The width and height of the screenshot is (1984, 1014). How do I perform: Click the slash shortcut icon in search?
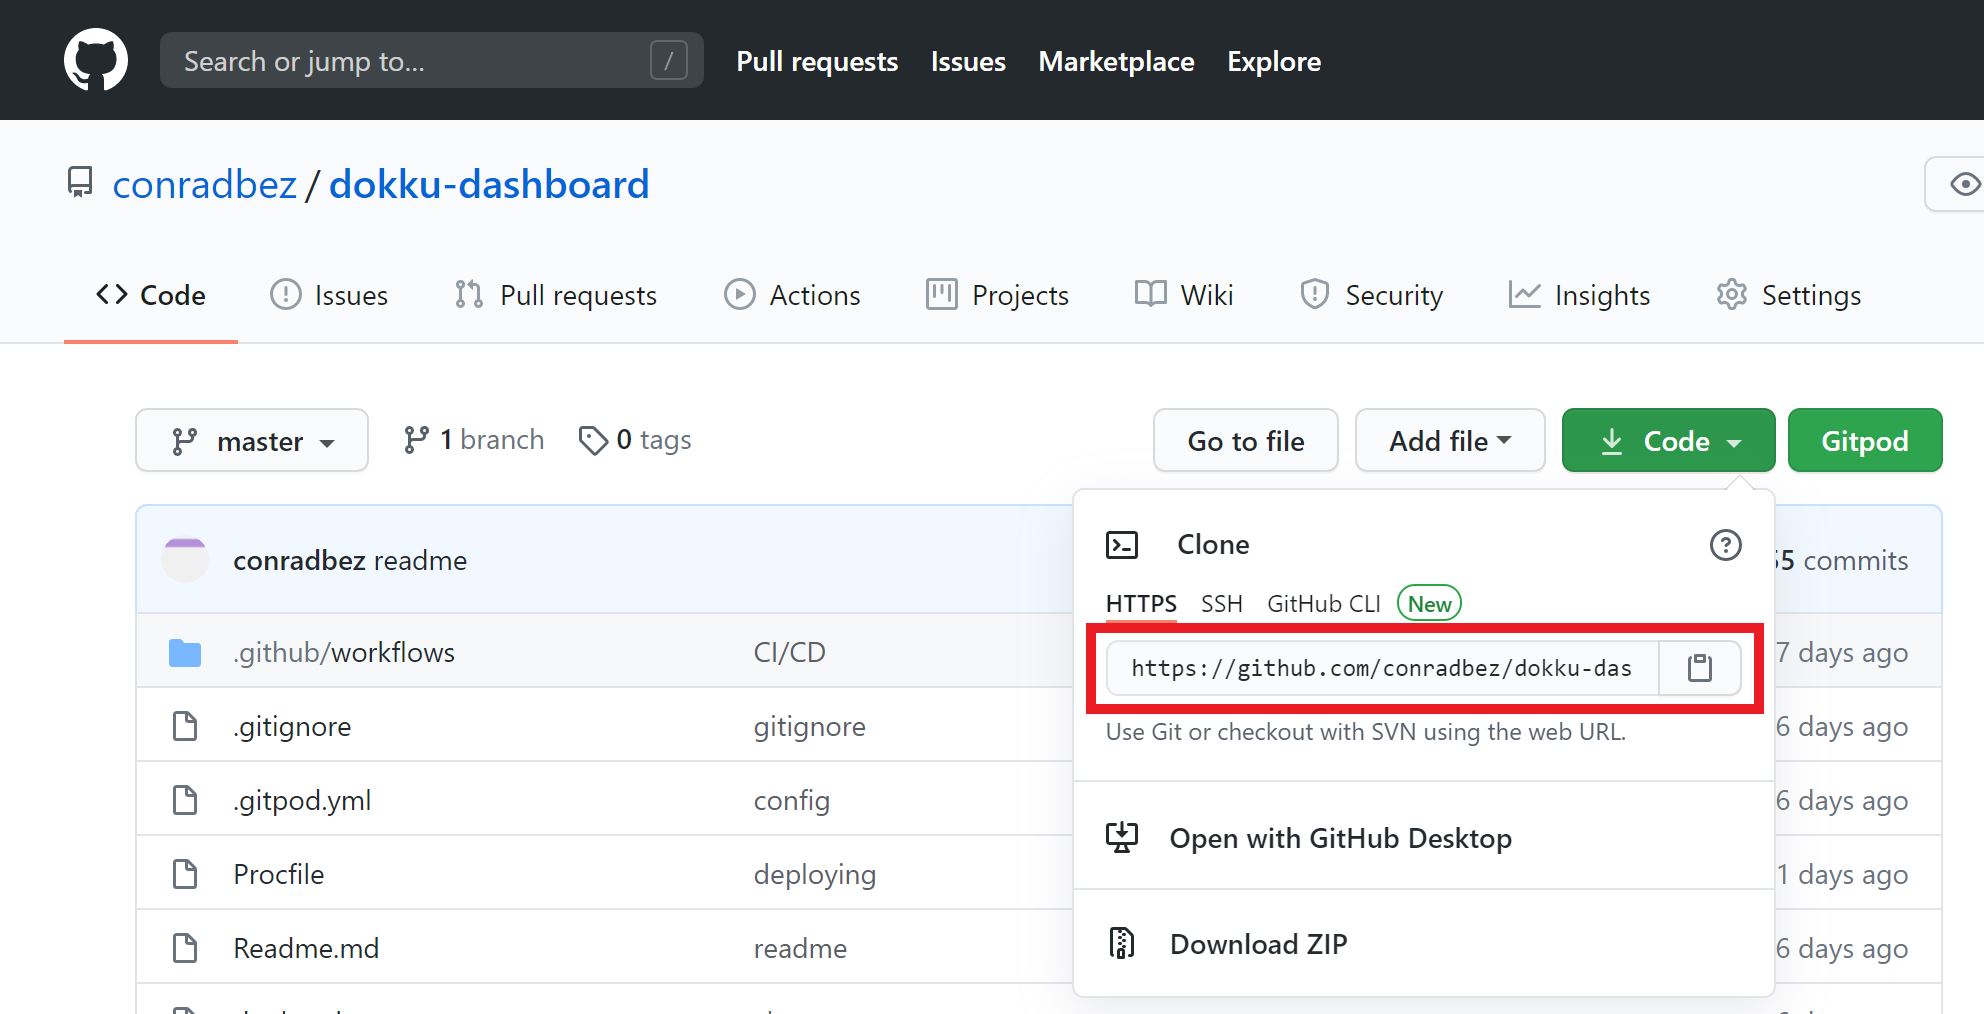(x=669, y=60)
